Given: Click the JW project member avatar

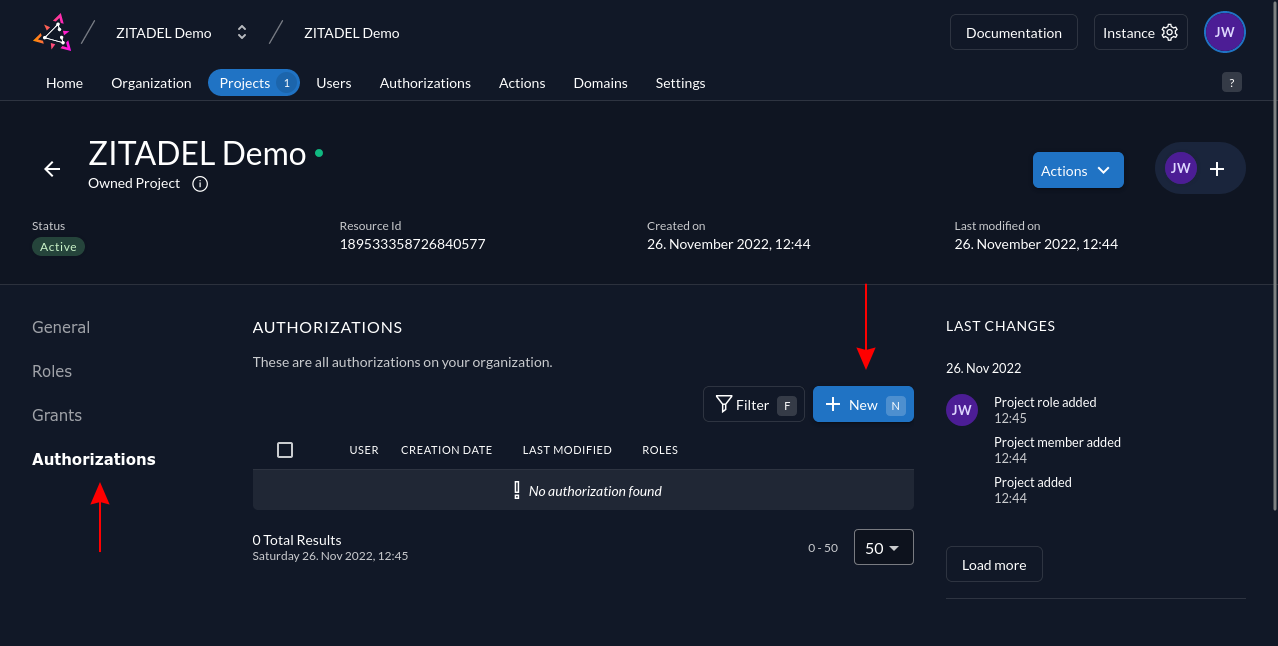Looking at the screenshot, I should click(1180, 168).
